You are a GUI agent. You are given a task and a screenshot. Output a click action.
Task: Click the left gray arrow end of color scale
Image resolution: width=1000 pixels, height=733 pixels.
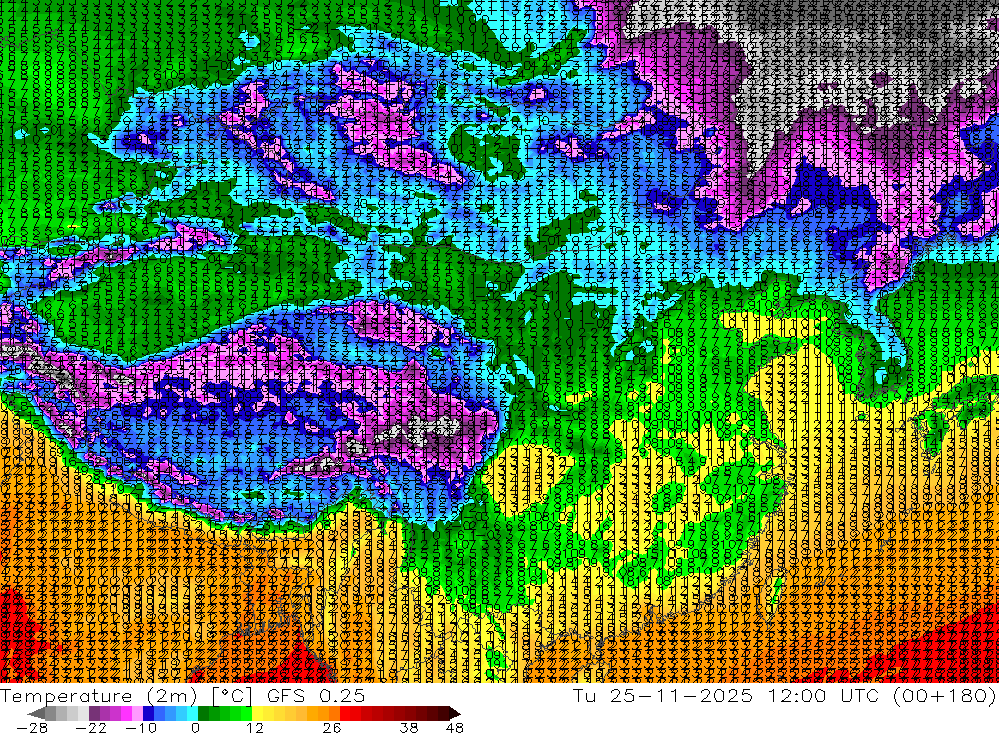36,713
